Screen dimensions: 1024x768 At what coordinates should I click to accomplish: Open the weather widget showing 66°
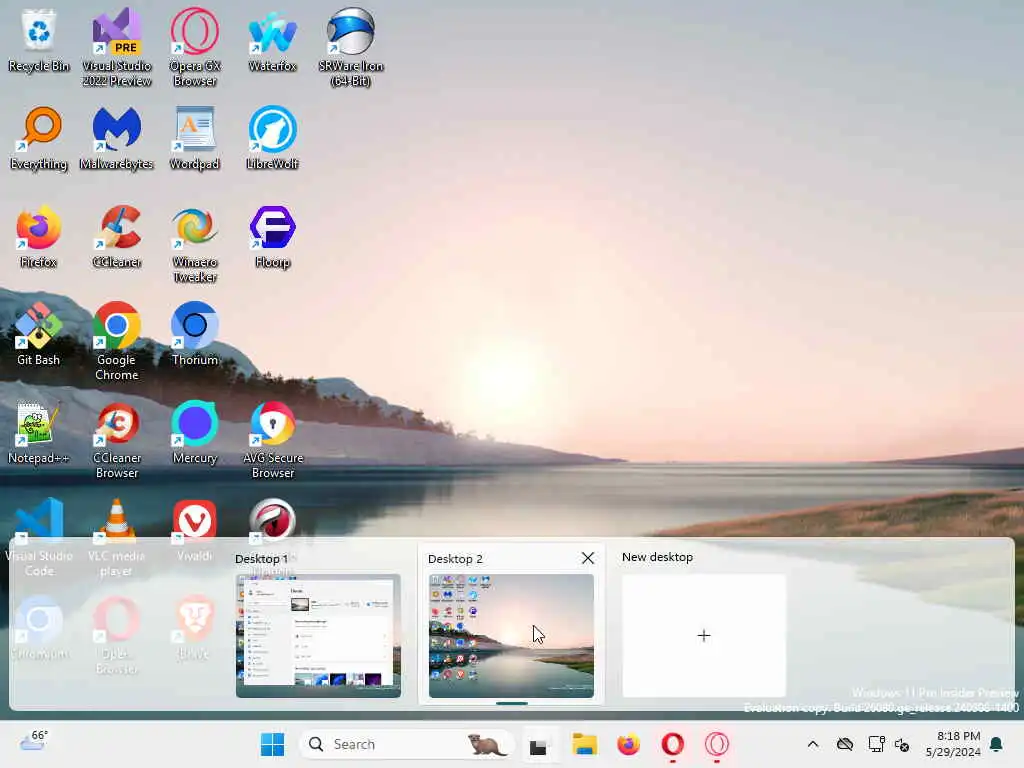[x=33, y=742]
